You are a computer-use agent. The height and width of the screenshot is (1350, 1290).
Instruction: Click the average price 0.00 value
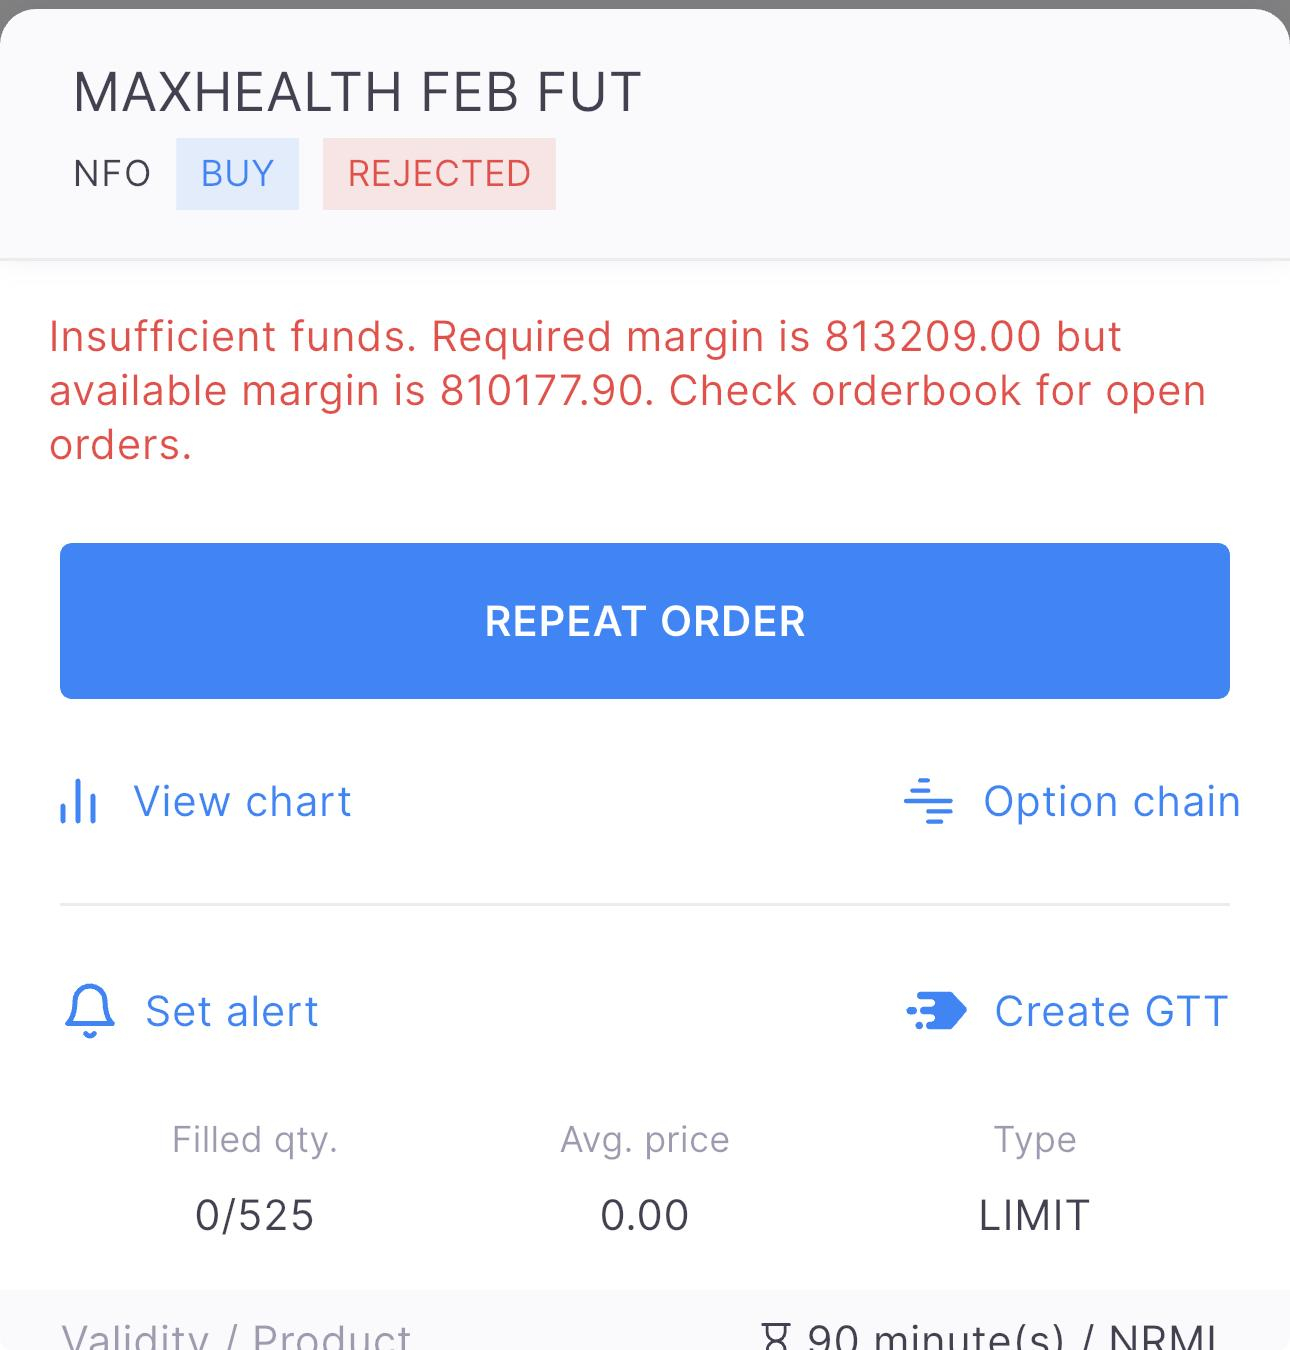645,1215
